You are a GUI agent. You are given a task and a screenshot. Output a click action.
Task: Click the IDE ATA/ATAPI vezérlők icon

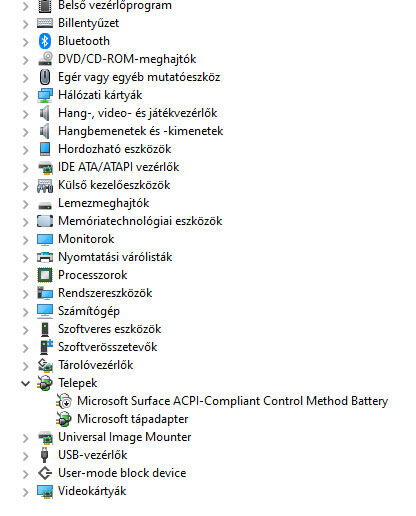coord(45,167)
